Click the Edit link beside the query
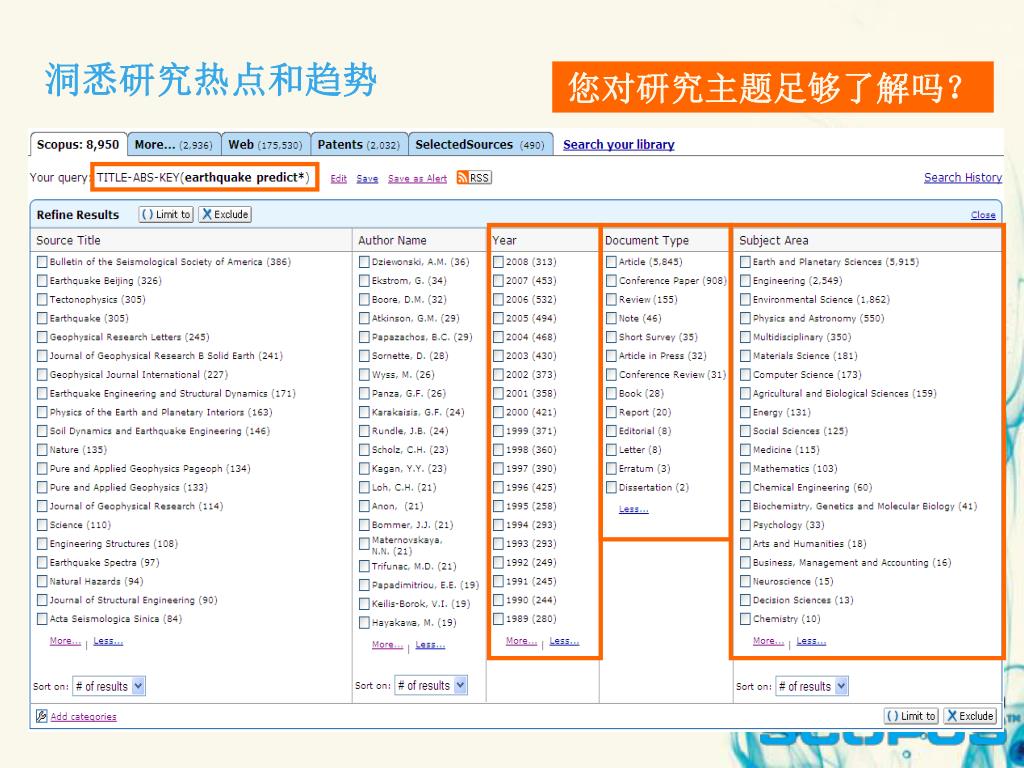Viewport: 1024px width, 768px height. [338, 178]
